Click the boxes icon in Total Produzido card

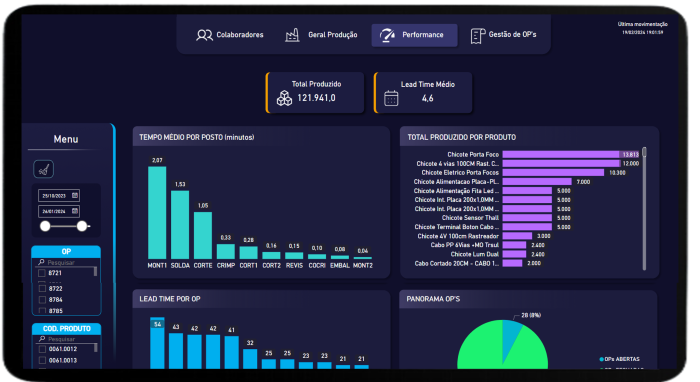(284, 98)
